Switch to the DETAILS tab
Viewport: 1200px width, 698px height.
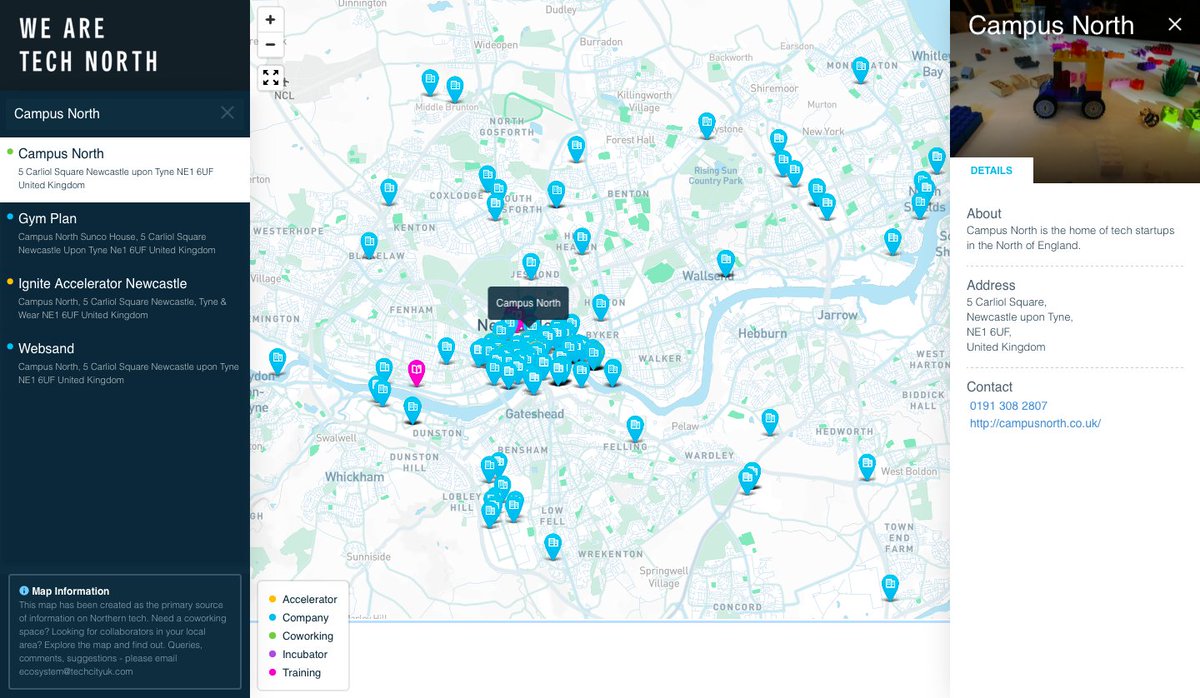(991, 171)
